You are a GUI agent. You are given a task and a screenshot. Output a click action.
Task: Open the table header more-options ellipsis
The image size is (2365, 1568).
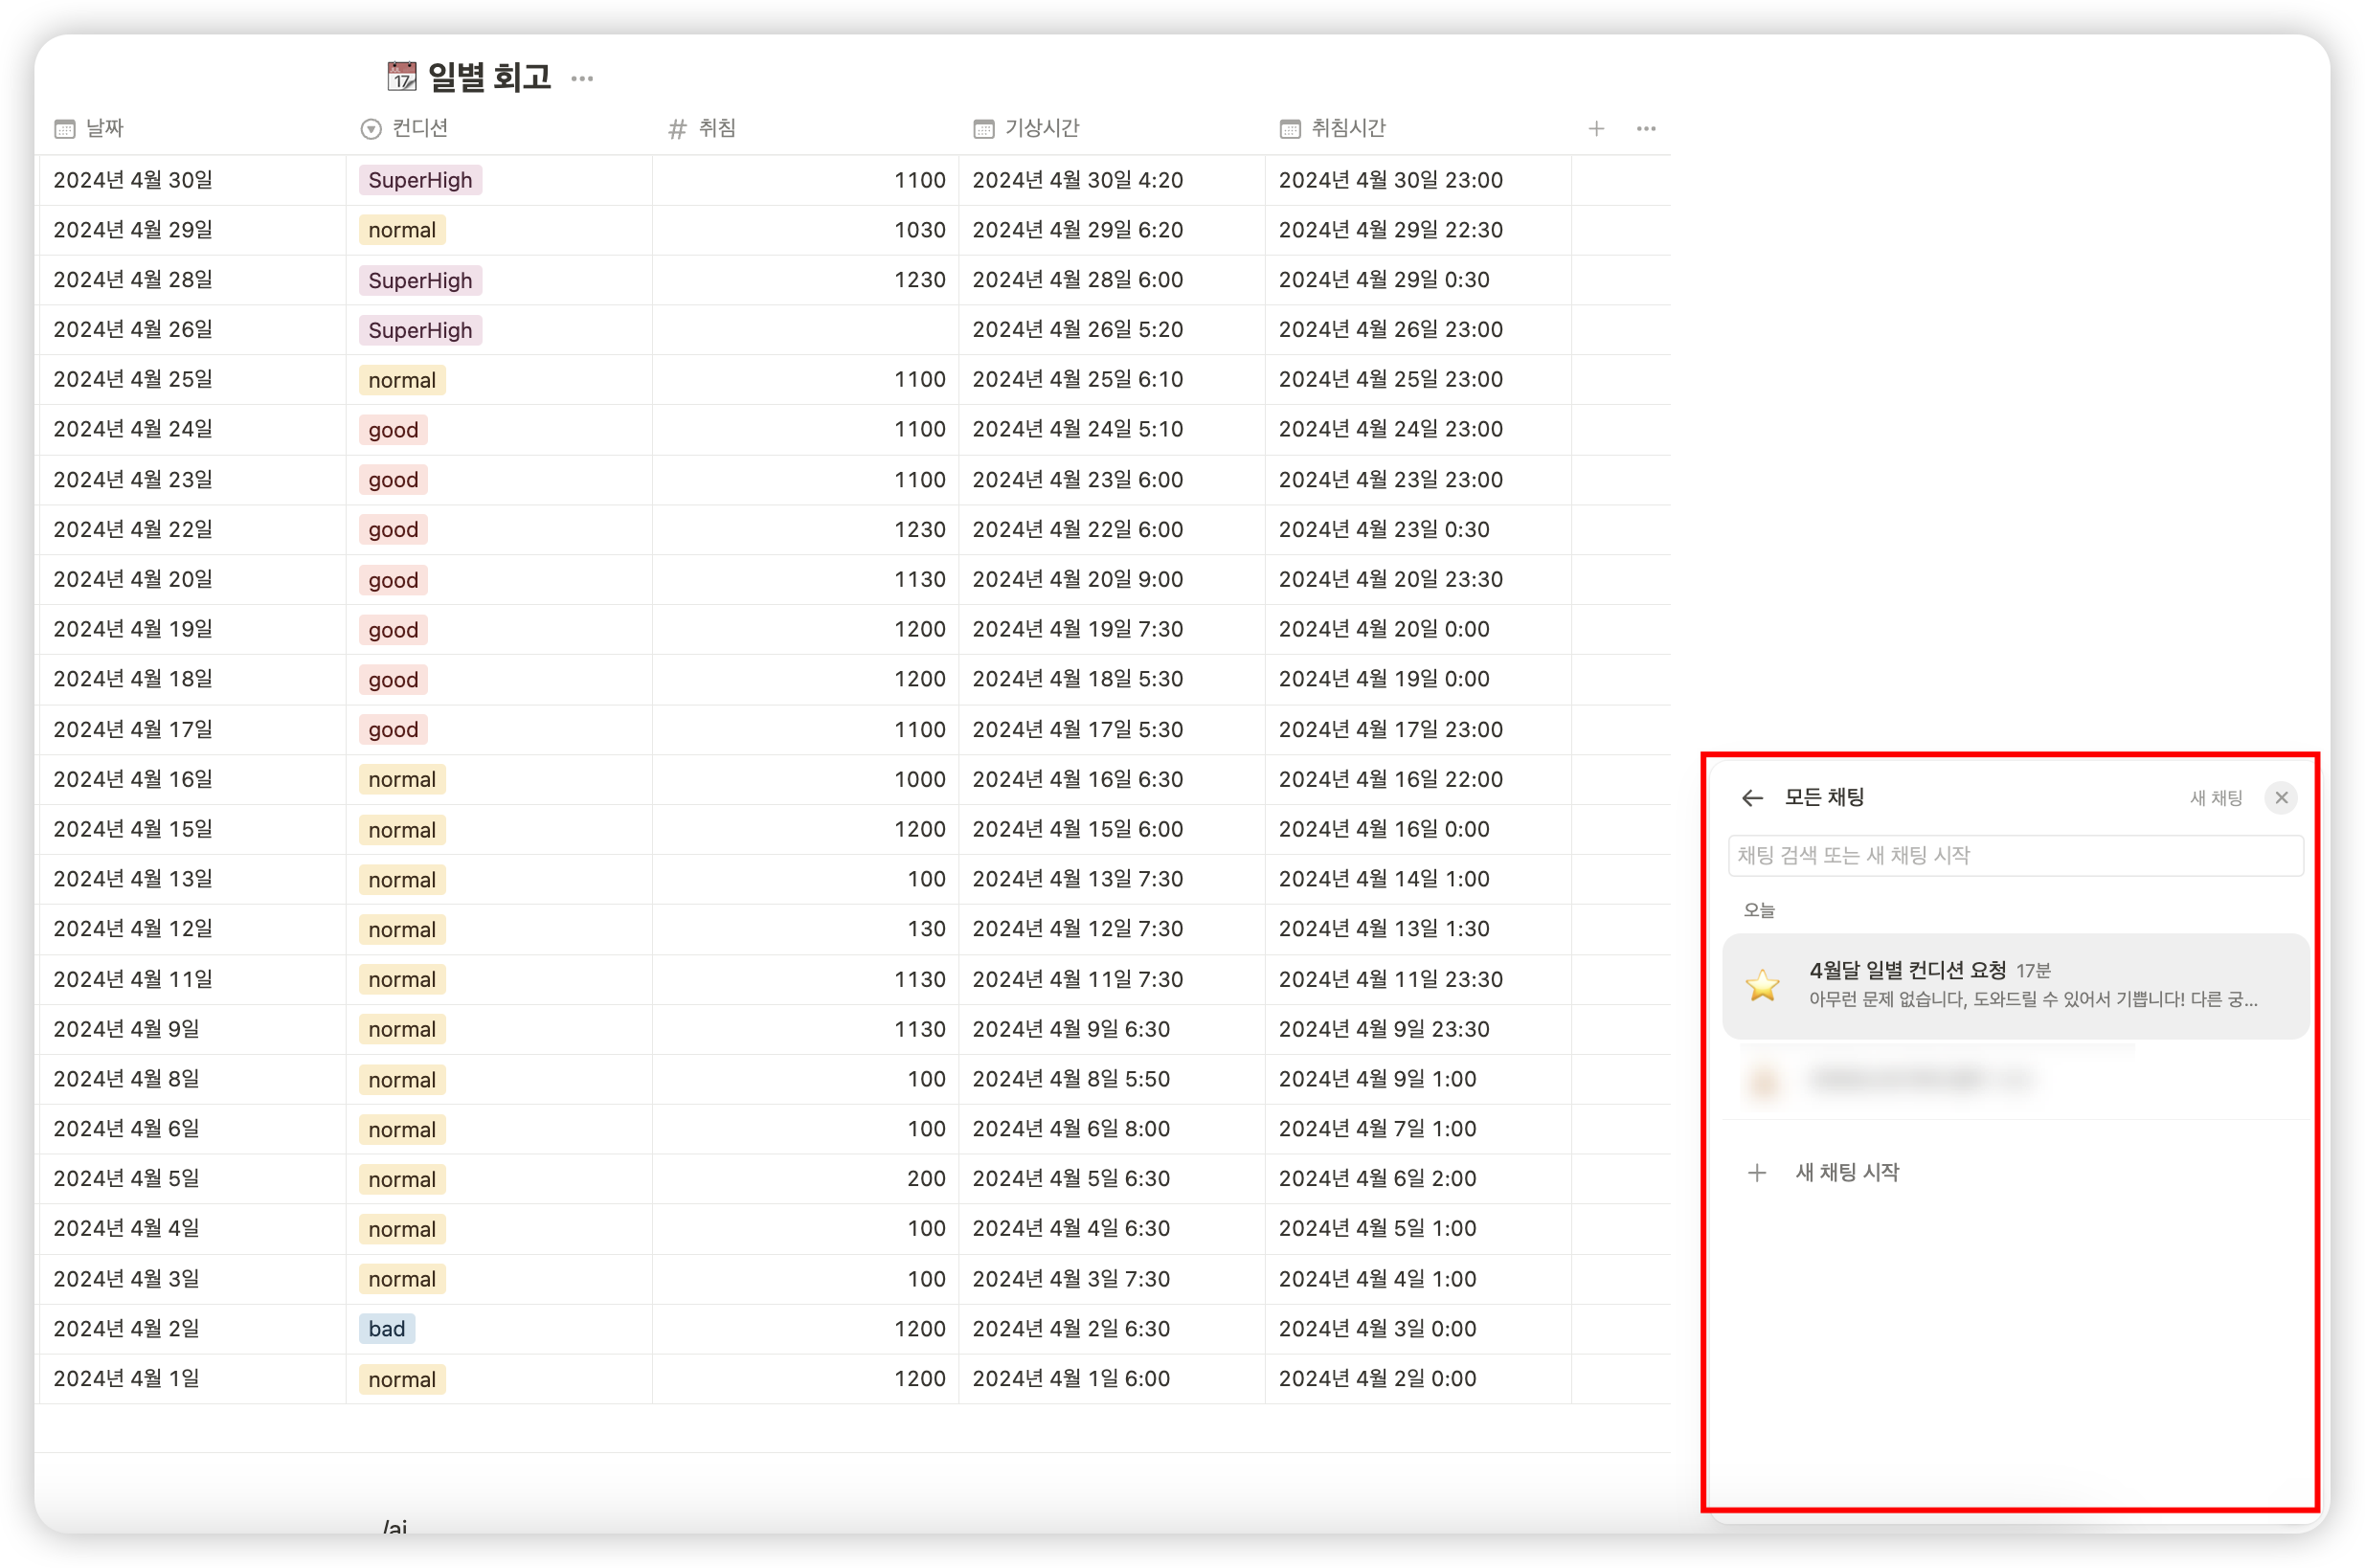tap(1646, 128)
